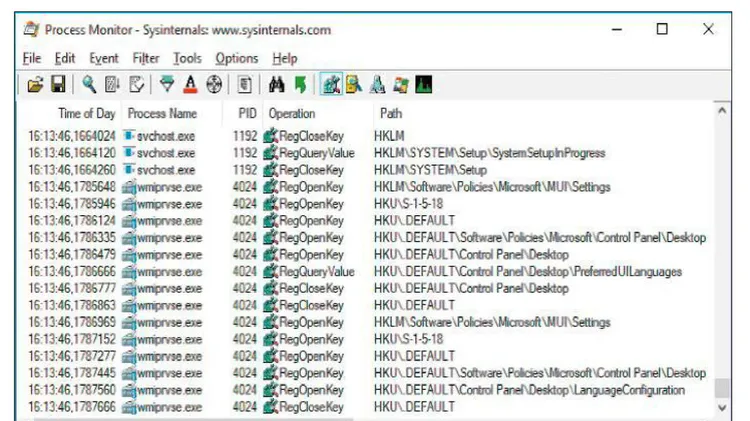Viewport: 750px width, 421px height.
Task: Click the Clear display icon
Action: point(136,85)
